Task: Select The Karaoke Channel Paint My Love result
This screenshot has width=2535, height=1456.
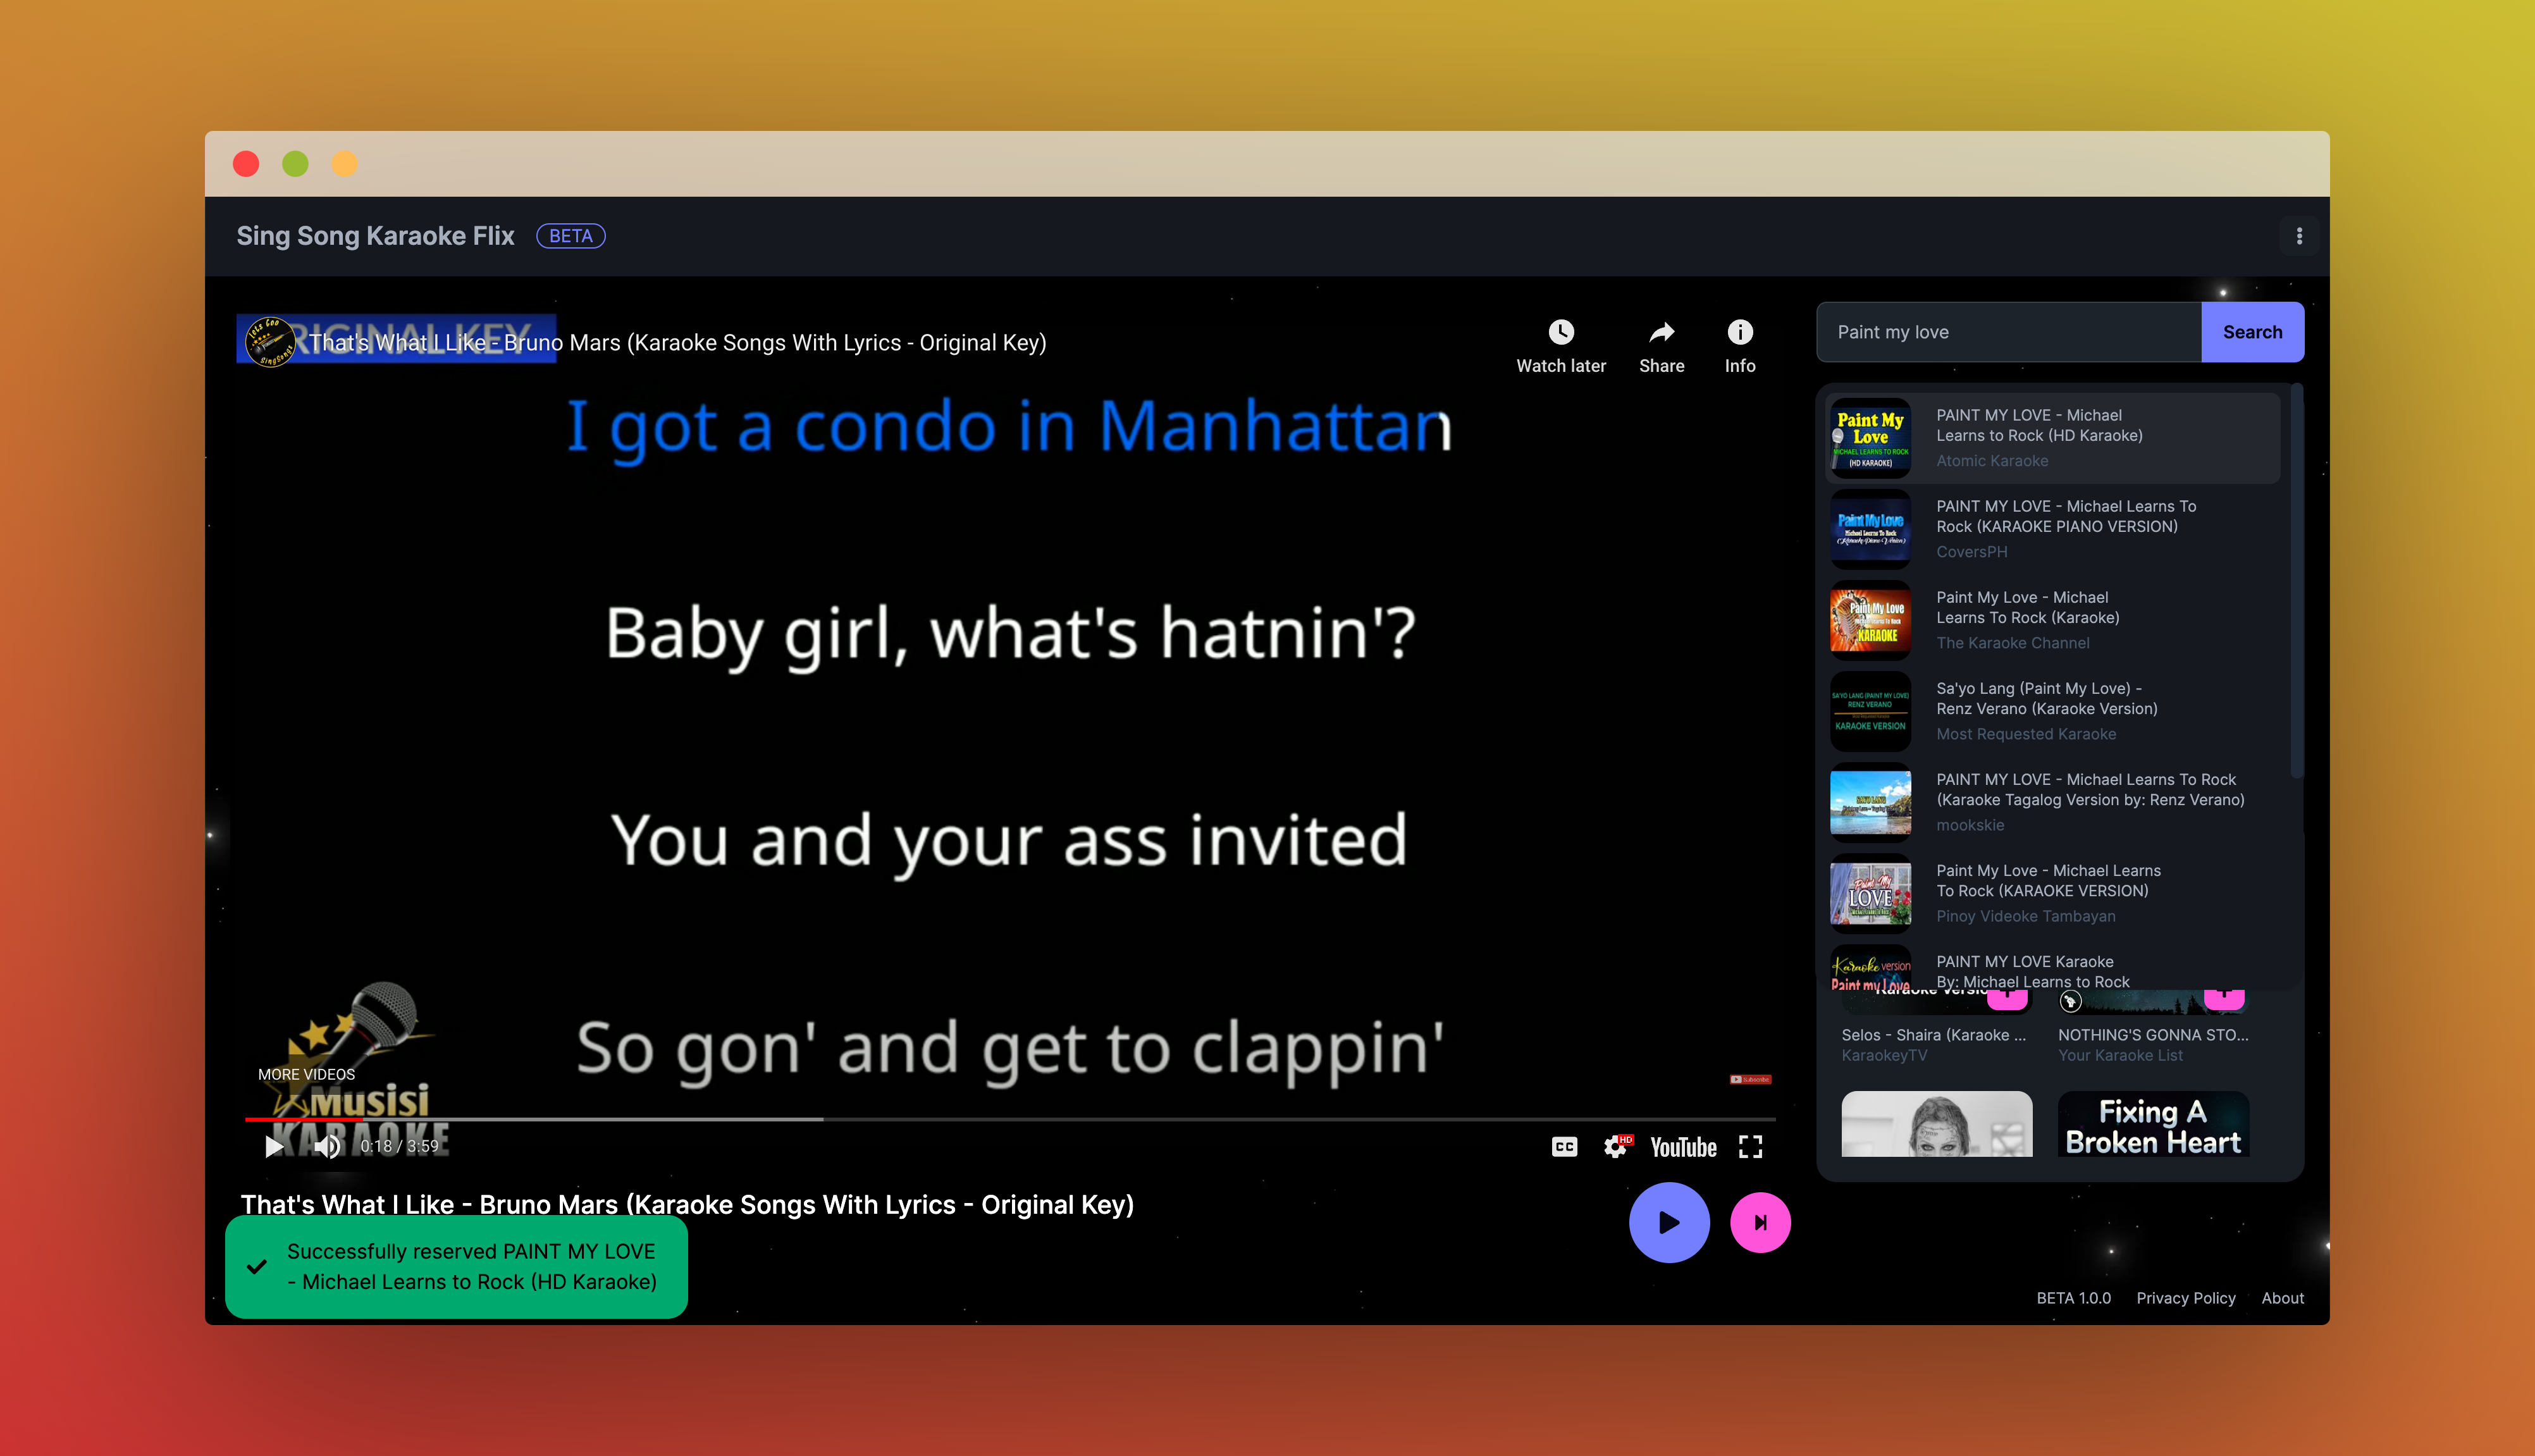Action: [2052, 620]
